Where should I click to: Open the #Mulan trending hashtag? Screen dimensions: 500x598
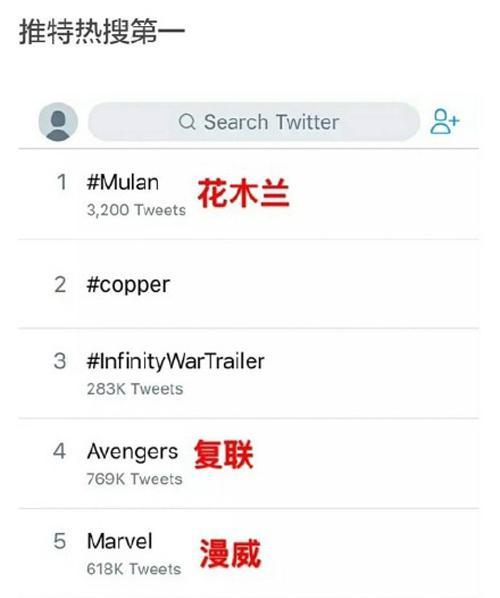tap(123, 182)
